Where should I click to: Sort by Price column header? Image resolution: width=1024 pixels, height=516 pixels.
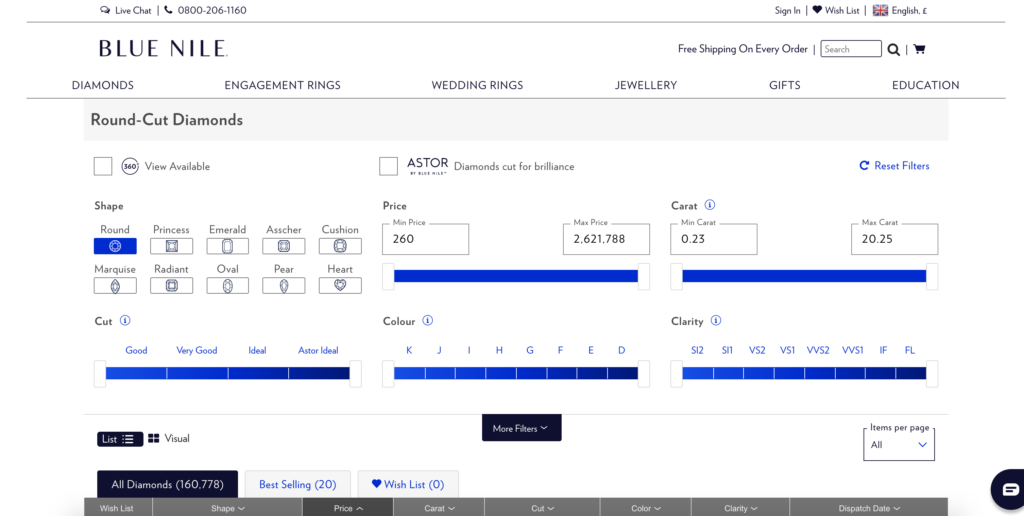pyautogui.click(x=348, y=508)
